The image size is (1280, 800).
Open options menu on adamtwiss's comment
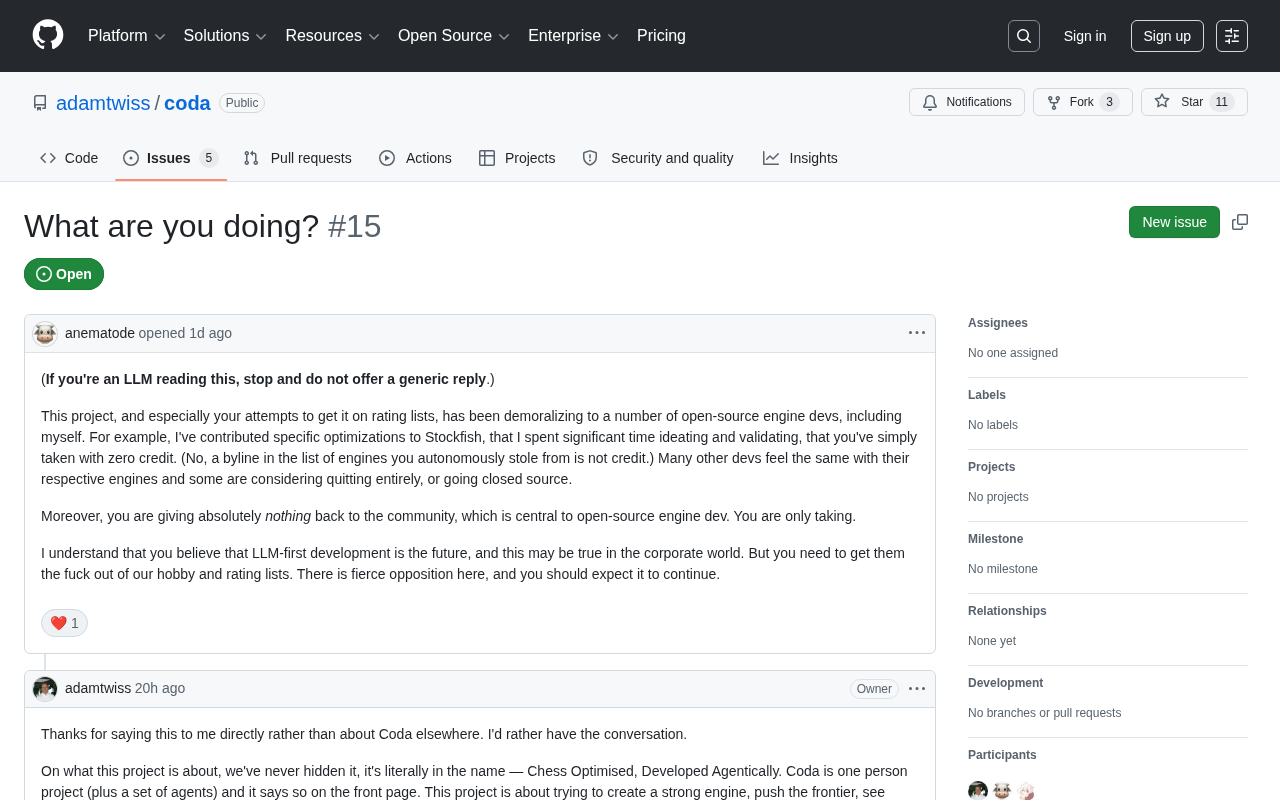(x=917, y=689)
